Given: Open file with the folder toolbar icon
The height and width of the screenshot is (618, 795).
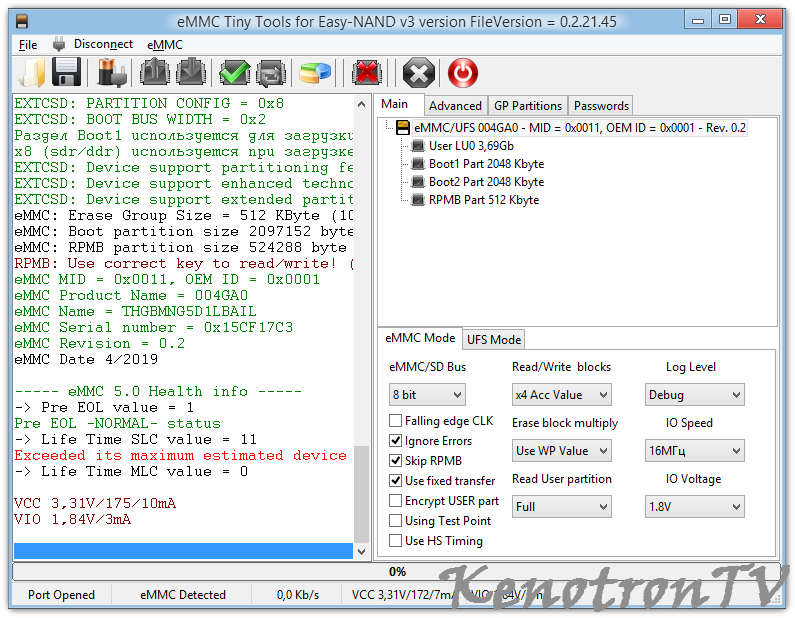Looking at the screenshot, I should tap(32, 72).
